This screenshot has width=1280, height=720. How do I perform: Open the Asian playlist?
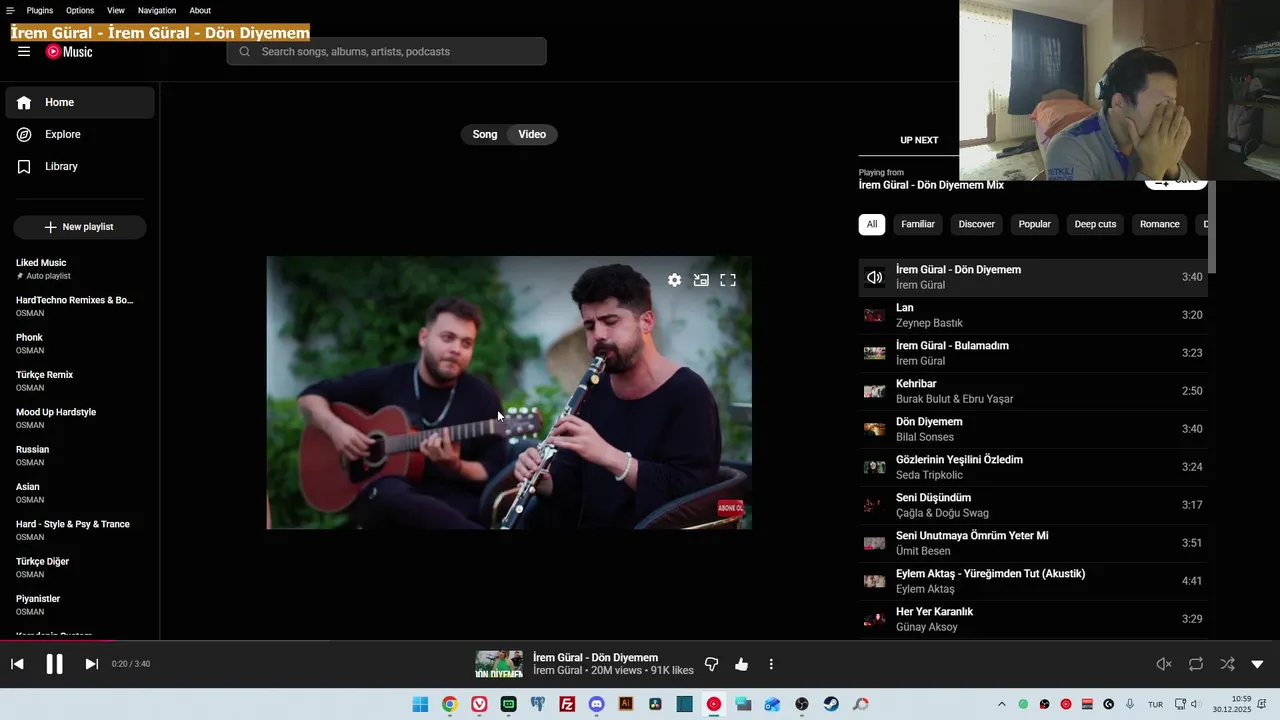tap(80, 493)
